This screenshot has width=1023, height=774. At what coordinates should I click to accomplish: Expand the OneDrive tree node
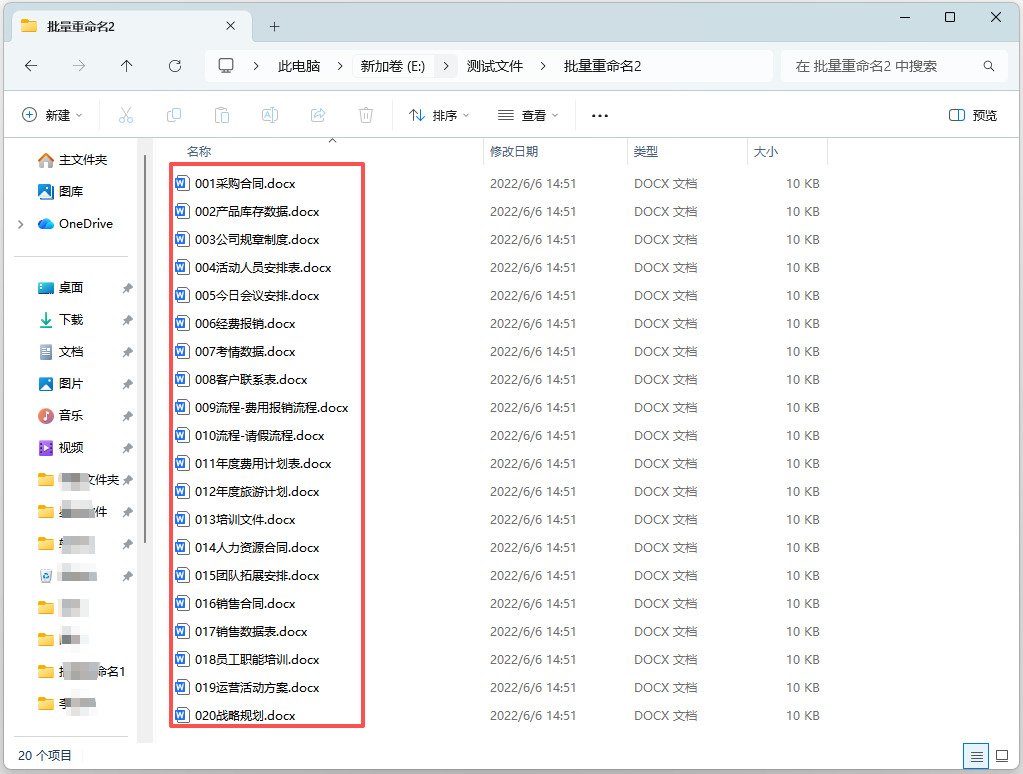pos(21,224)
